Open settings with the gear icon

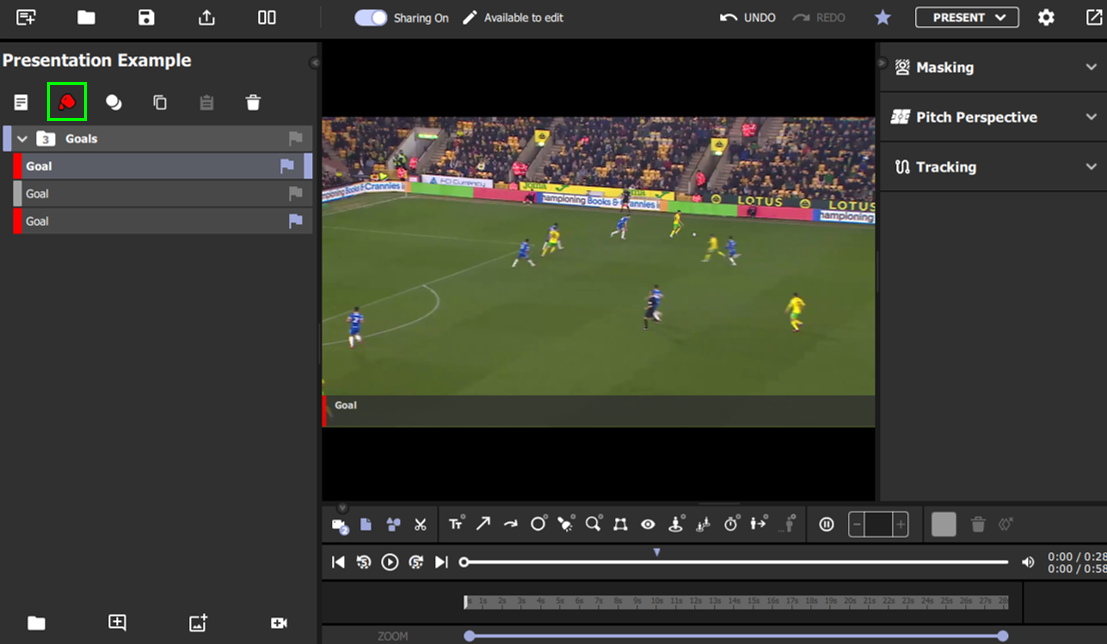1046,18
